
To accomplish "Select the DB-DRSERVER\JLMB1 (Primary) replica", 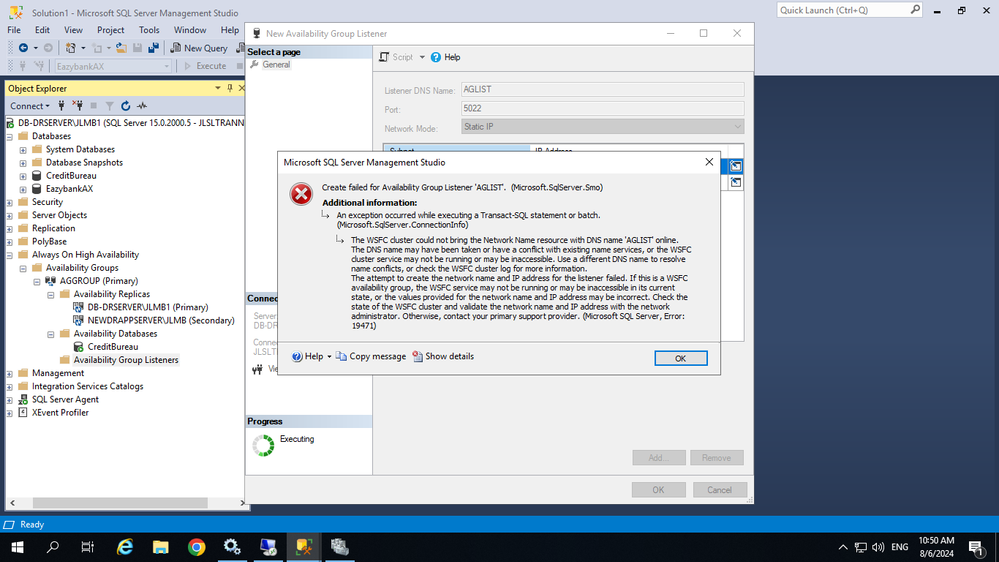I will point(148,307).
